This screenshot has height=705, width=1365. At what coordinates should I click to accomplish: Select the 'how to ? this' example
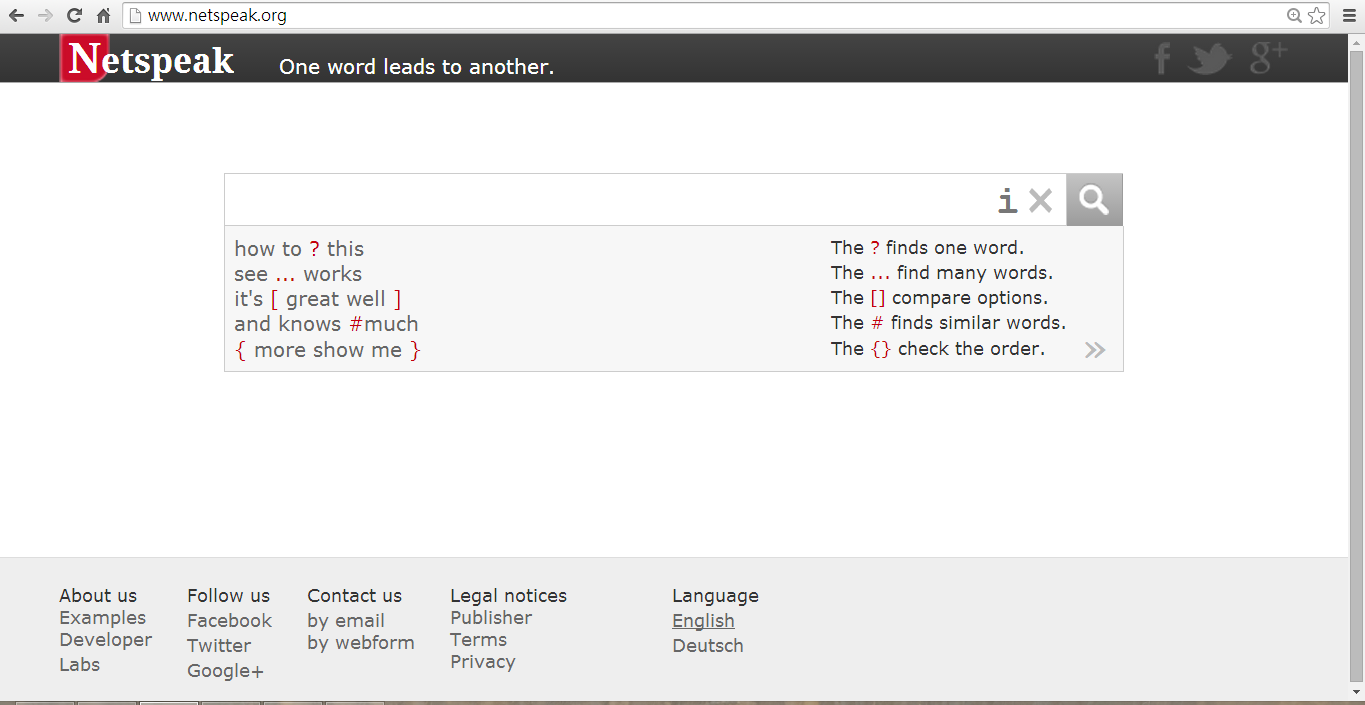[x=299, y=249]
